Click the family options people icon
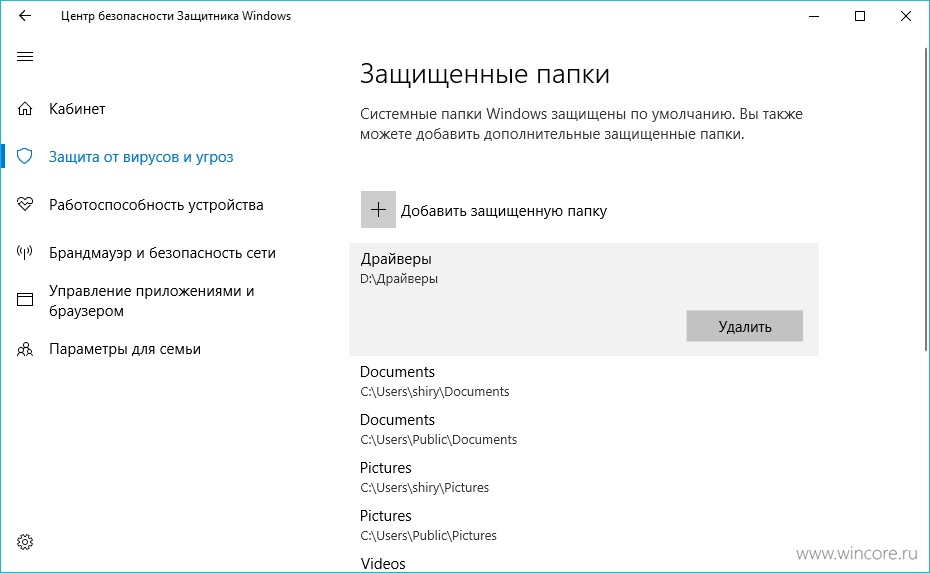930x573 pixels. 25,349
